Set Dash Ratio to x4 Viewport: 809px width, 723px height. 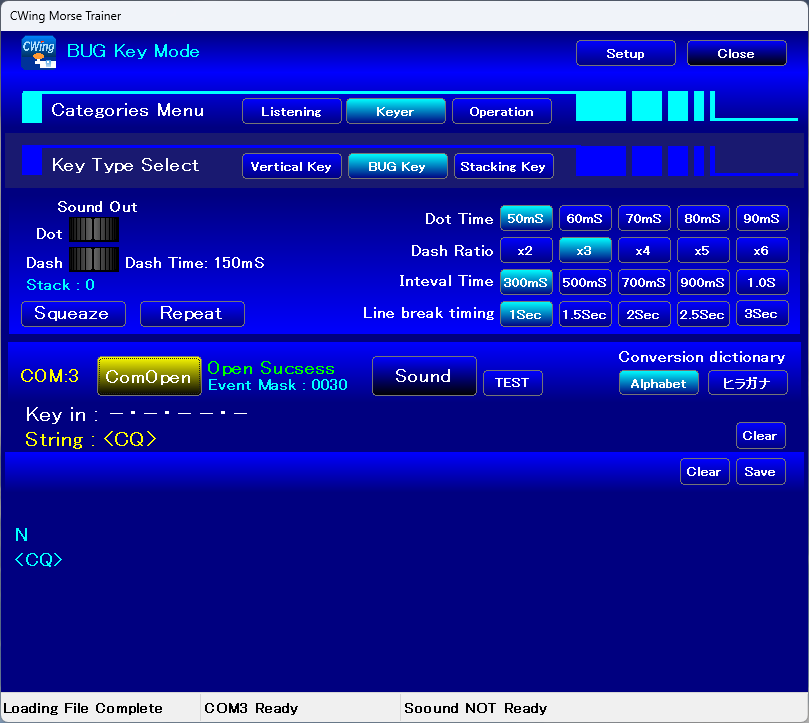tap(643, 250)
